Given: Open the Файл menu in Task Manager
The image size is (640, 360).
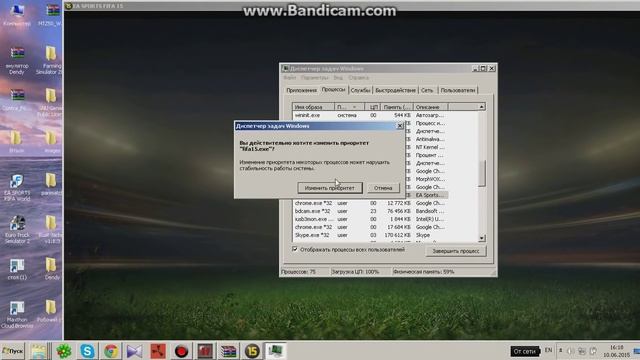Looking at the screenshot, I should pyautogui.click(x=289, y=78).
